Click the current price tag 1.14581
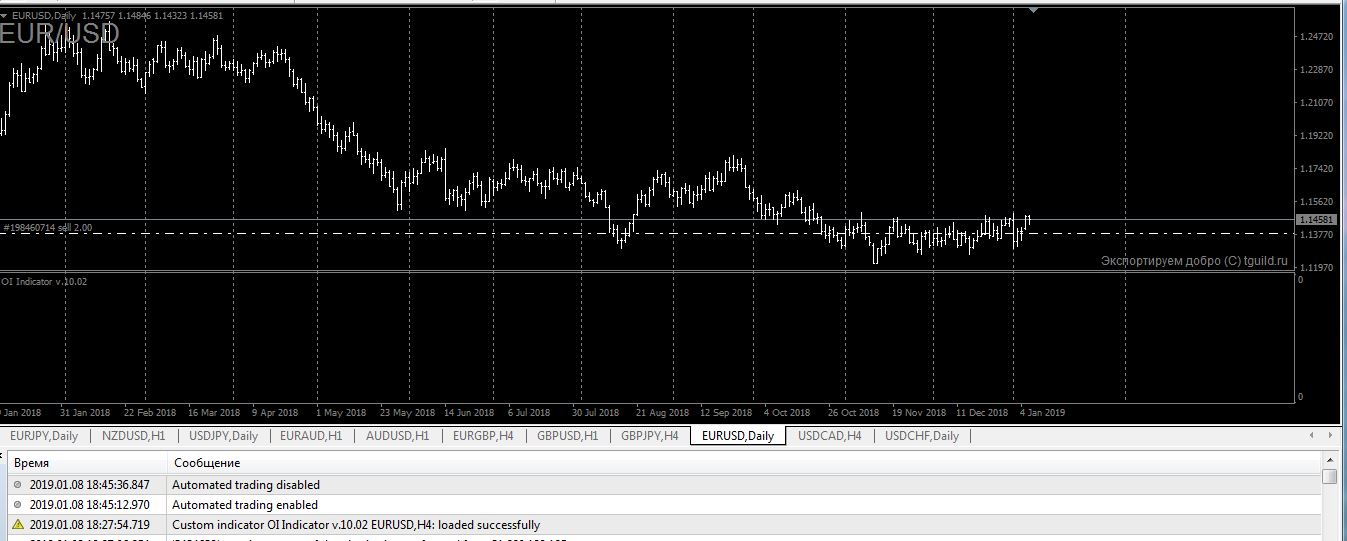 (1316, 219)
